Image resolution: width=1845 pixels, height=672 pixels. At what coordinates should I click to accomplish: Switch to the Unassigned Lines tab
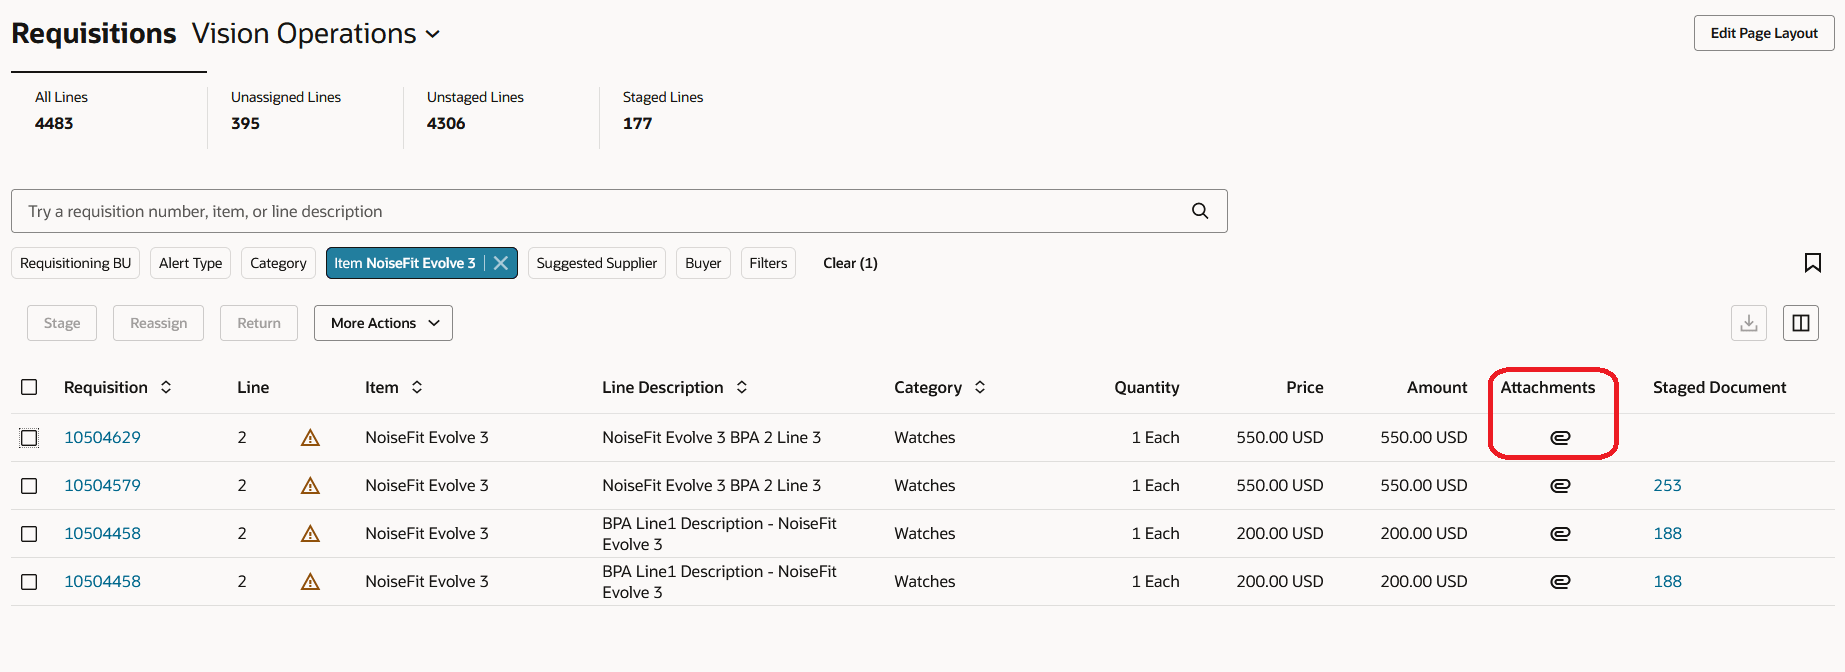point(286,110)
